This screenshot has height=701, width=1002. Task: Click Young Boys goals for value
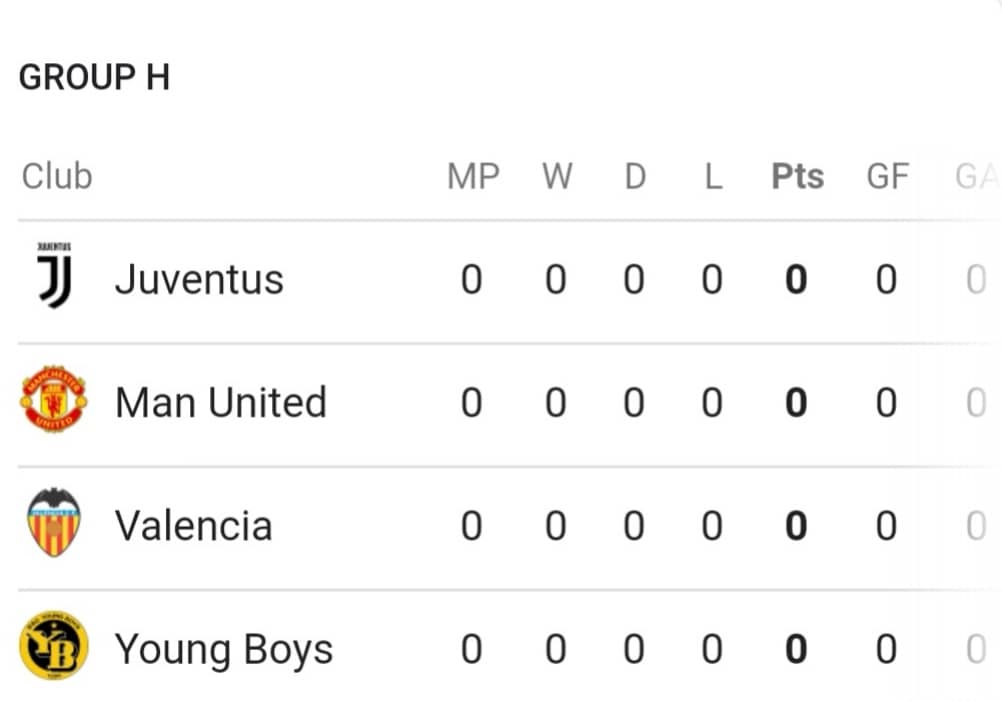coord(886,649)
